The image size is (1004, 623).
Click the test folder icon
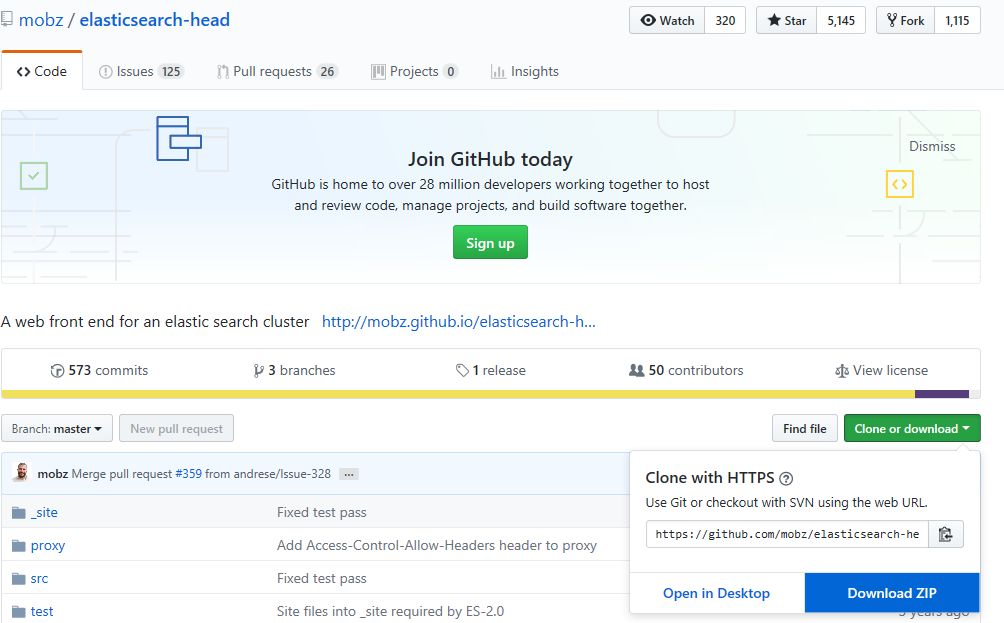point(18,612)
